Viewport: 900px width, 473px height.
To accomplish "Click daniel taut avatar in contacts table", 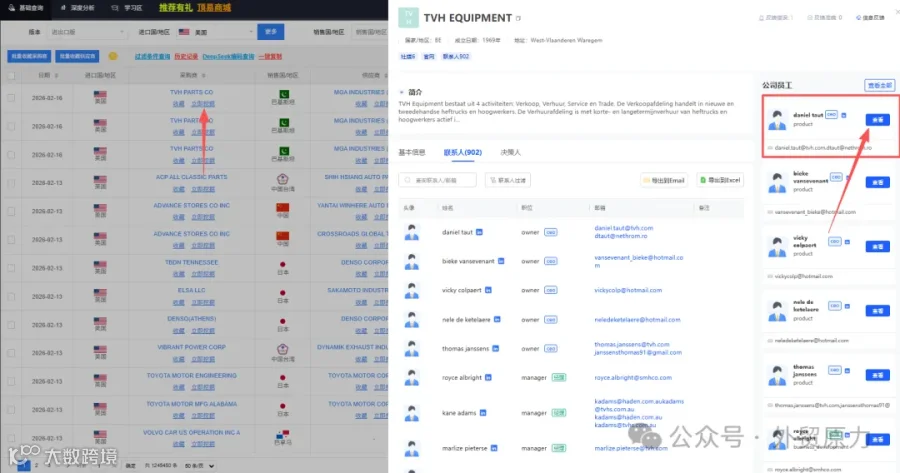I will pos(412,232).
